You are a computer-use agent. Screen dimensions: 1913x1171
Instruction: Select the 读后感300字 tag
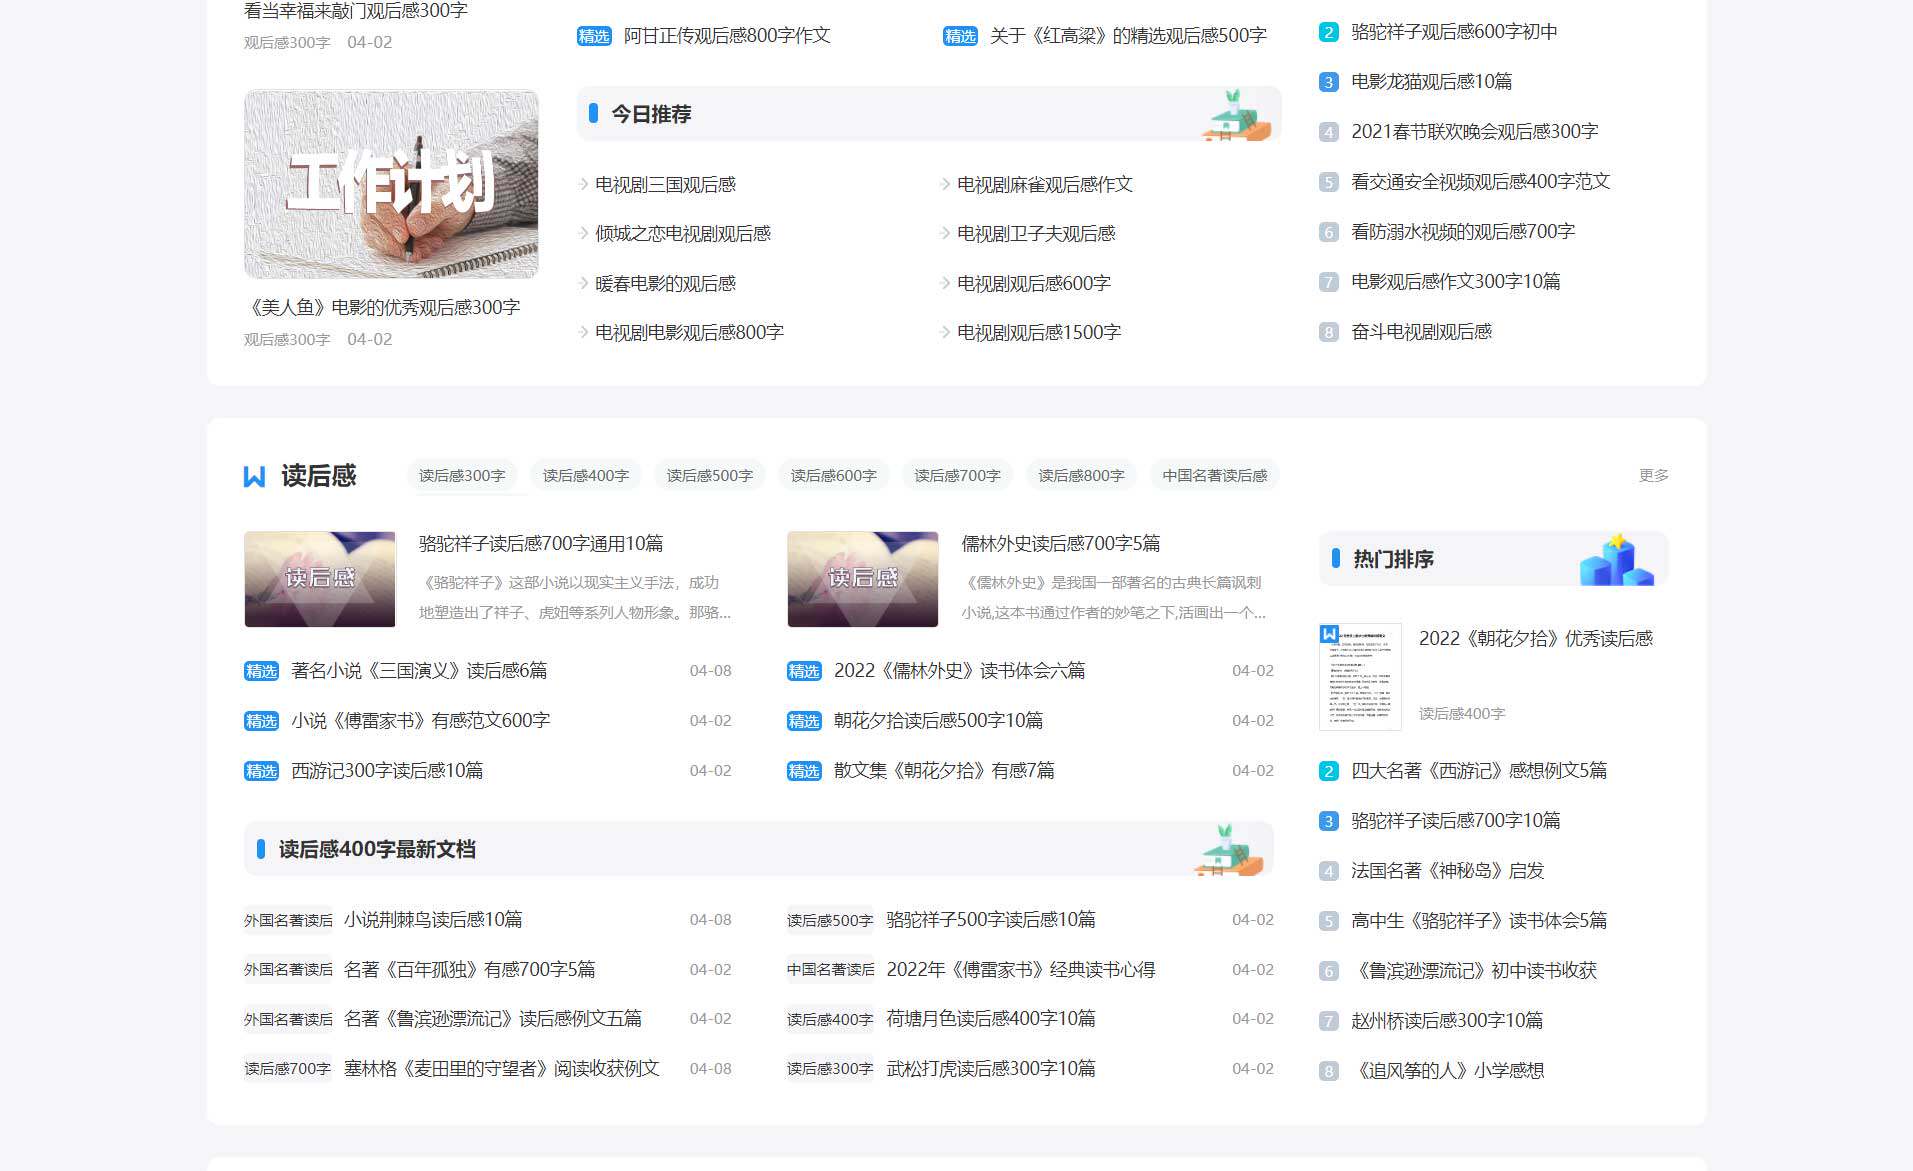[462, 475]
